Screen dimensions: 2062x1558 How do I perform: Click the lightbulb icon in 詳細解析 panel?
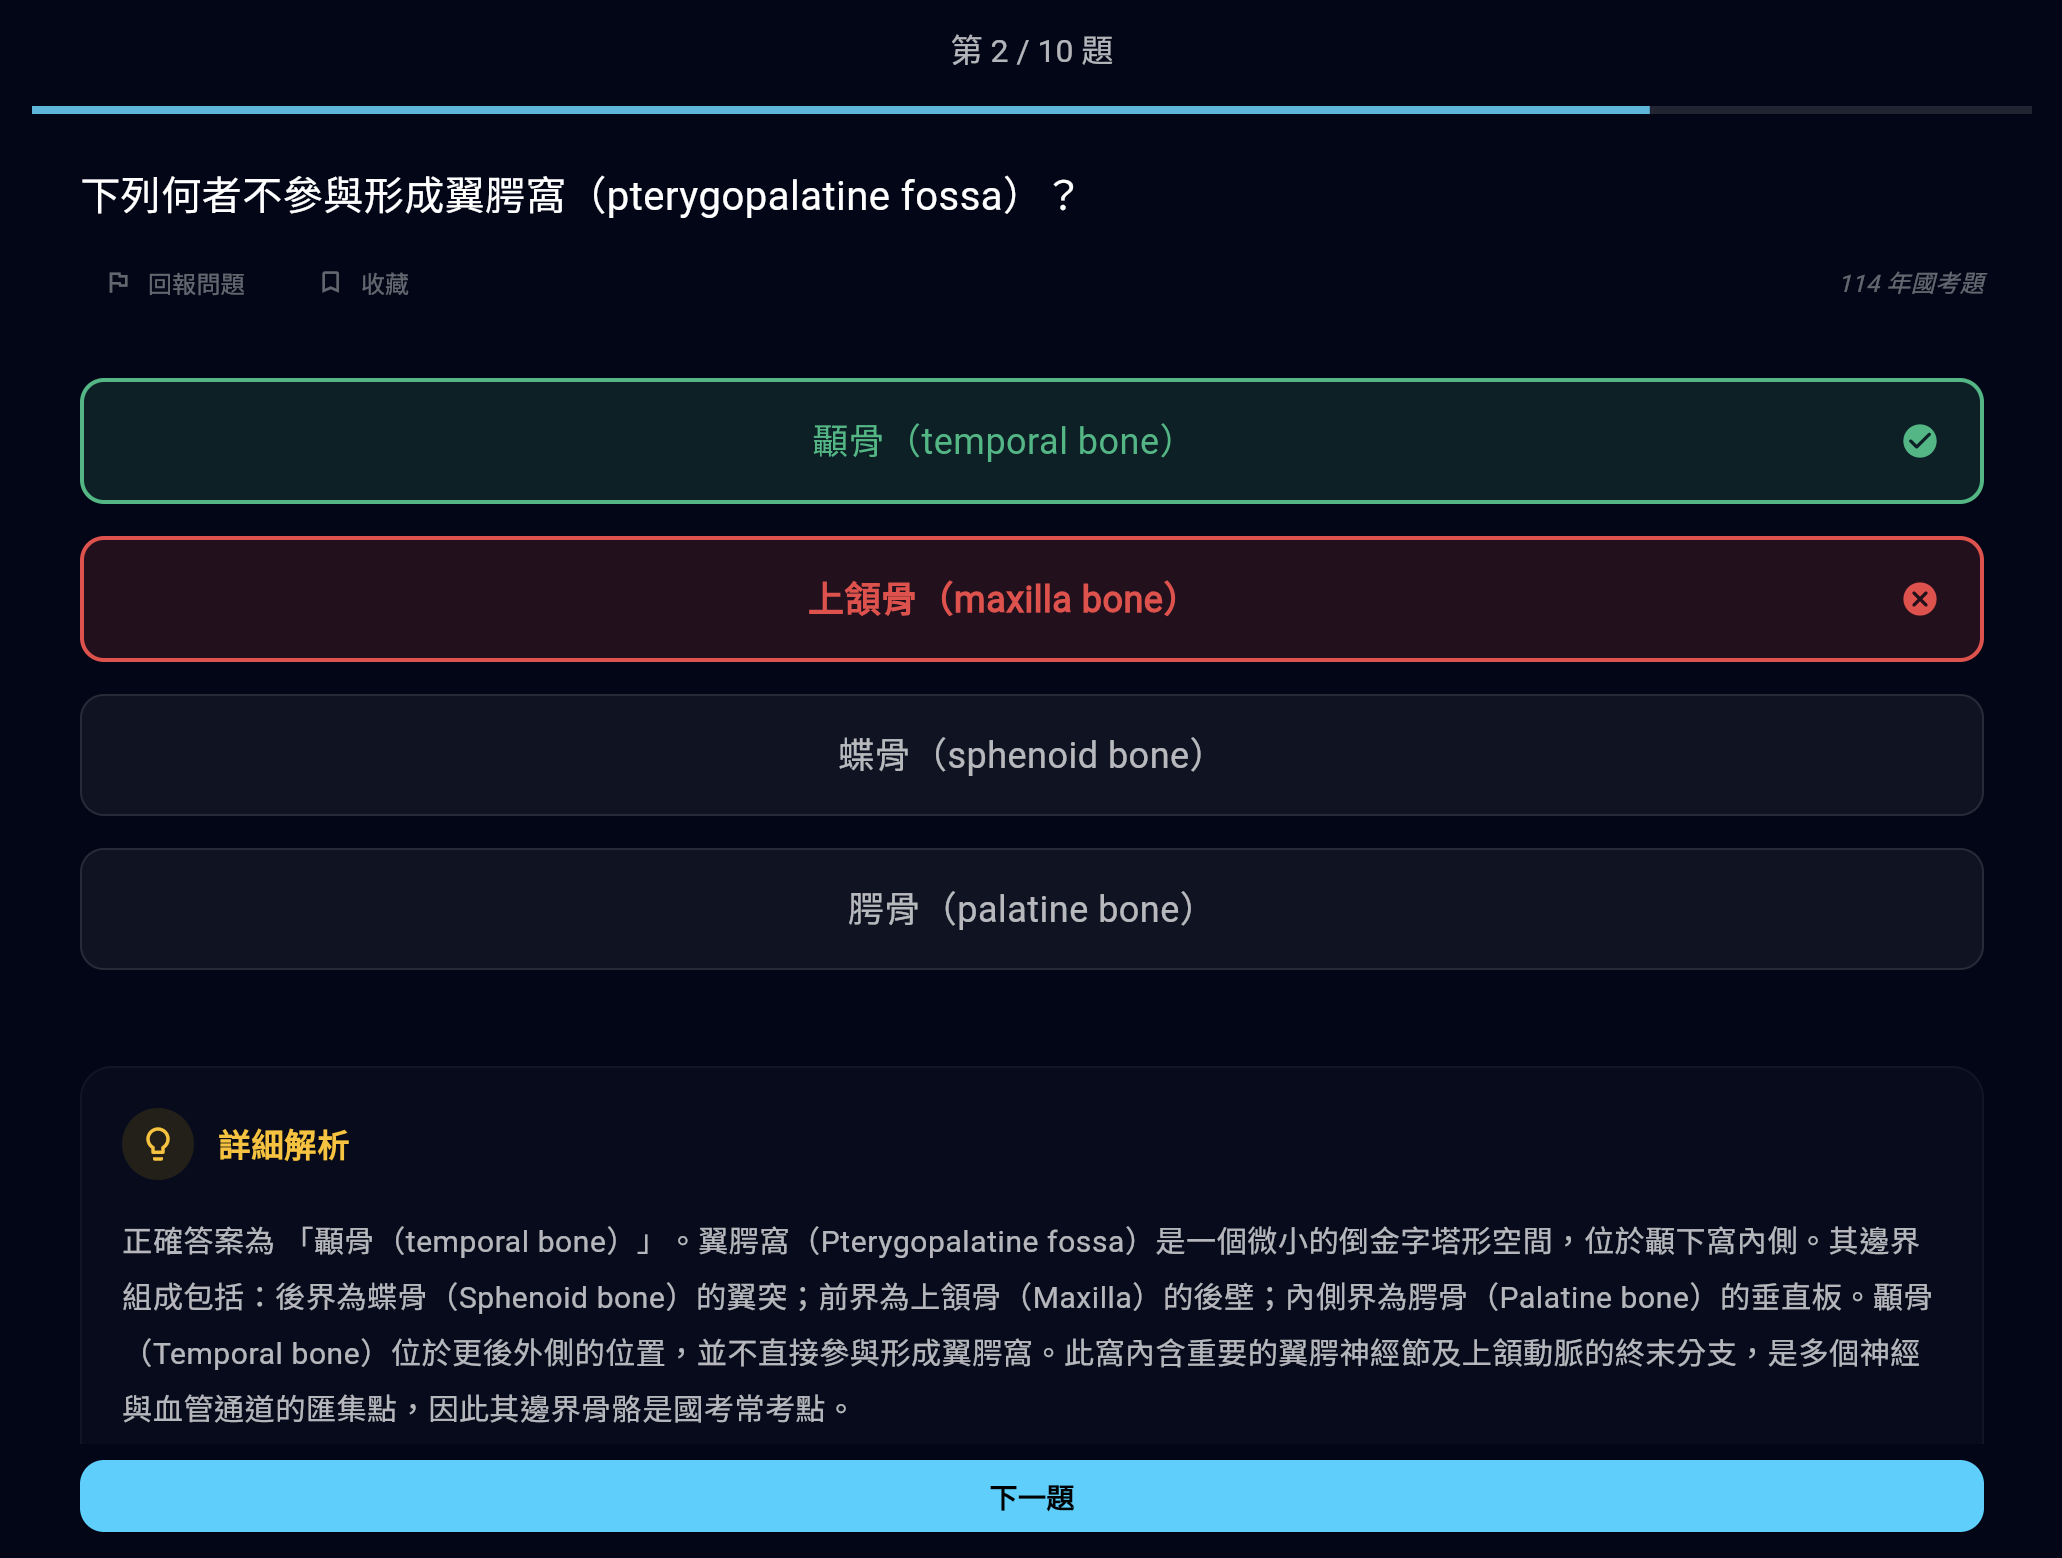158,1143
